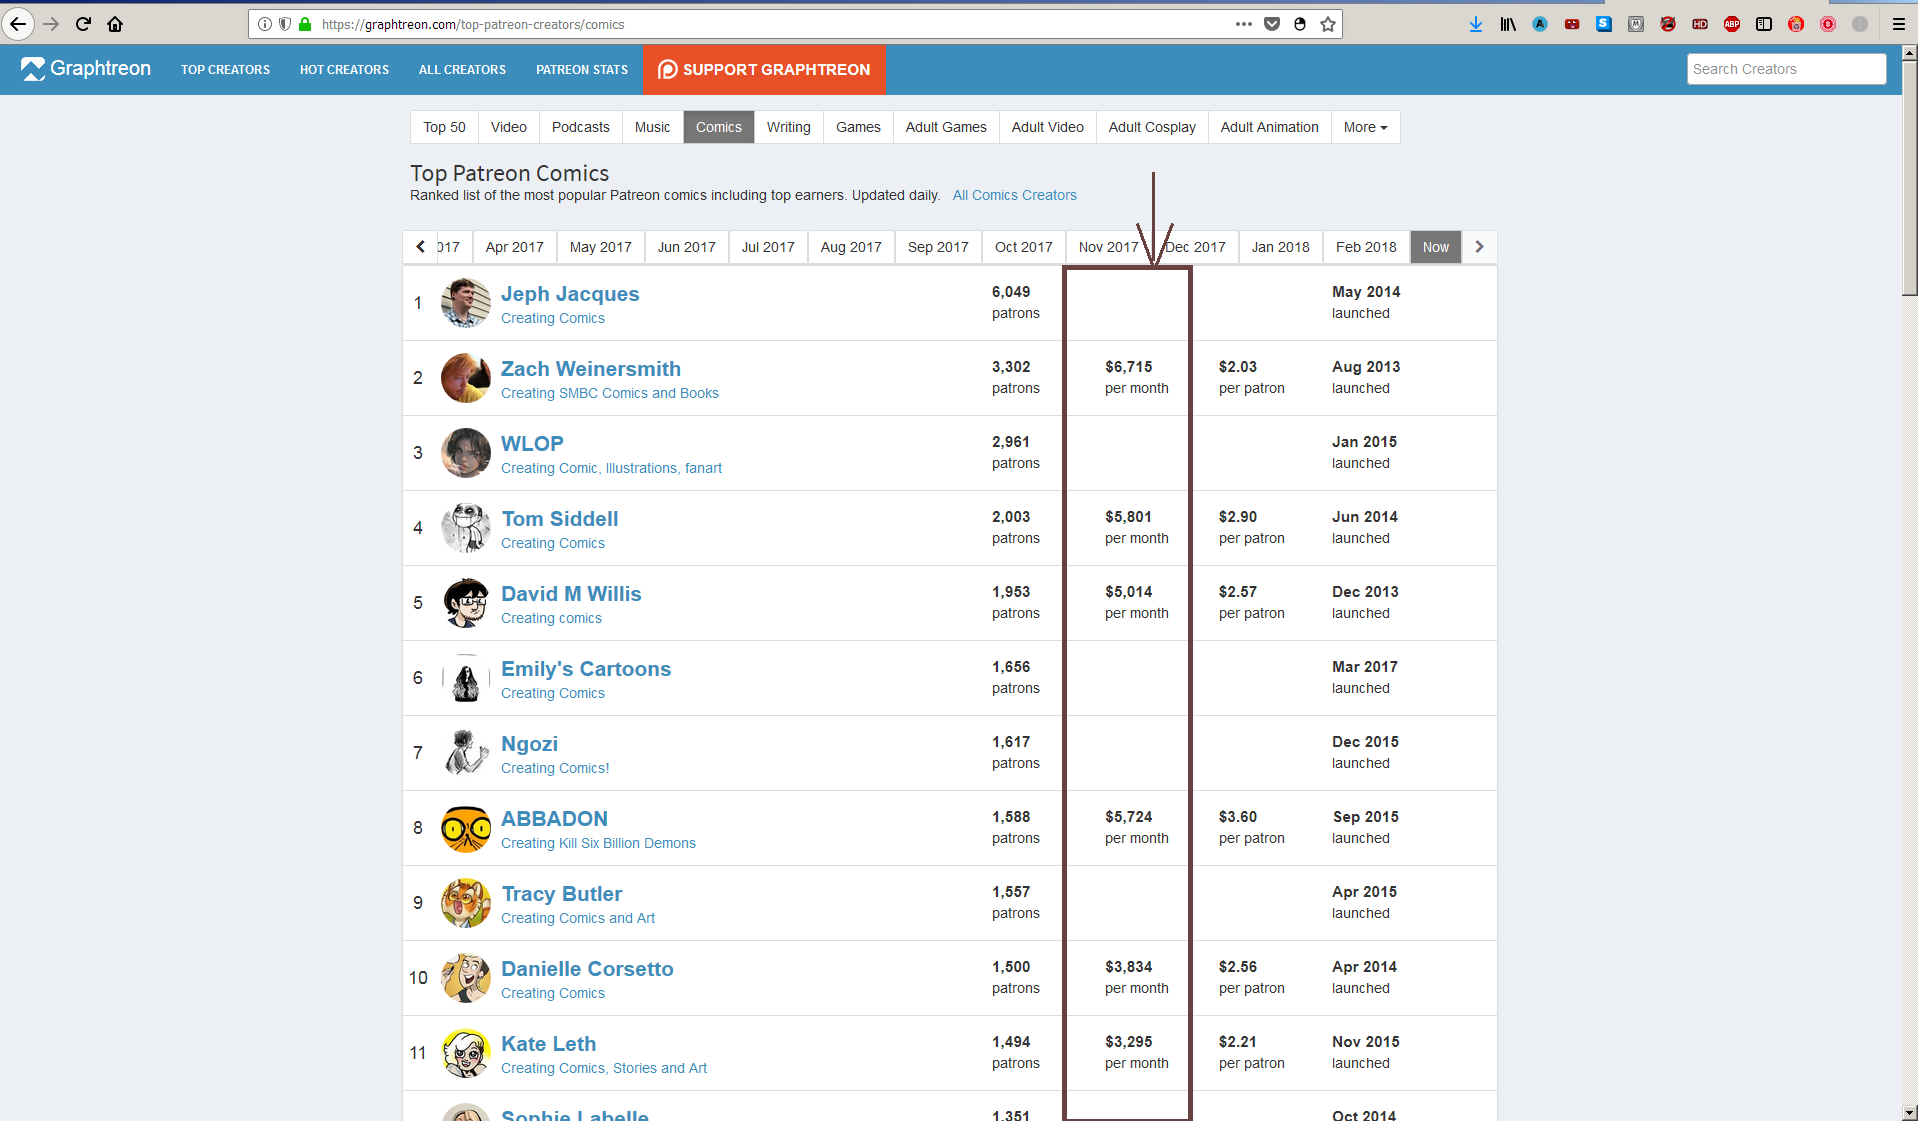Image resolution: width=1918 pixels, height=1121 pixels.
Task: Switch to Apr 2017 month tab
Action: tap(515, 247)
